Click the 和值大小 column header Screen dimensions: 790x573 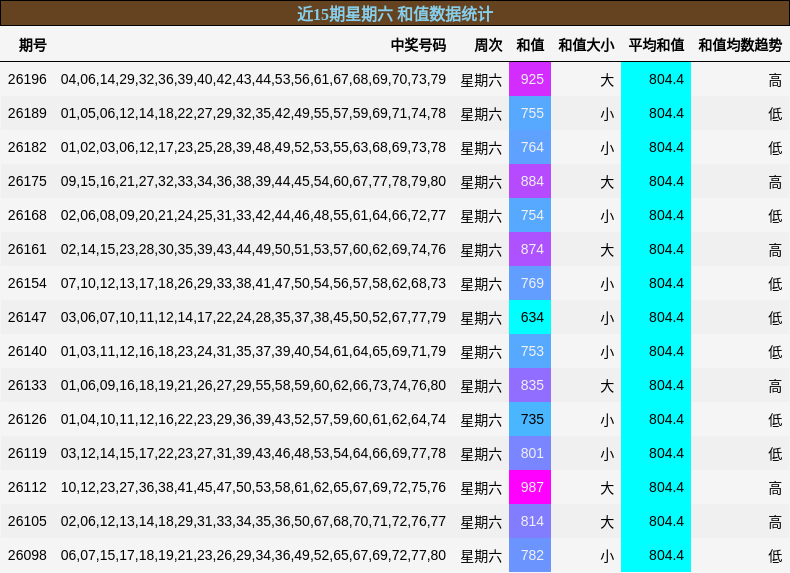[x=586, y=45]
